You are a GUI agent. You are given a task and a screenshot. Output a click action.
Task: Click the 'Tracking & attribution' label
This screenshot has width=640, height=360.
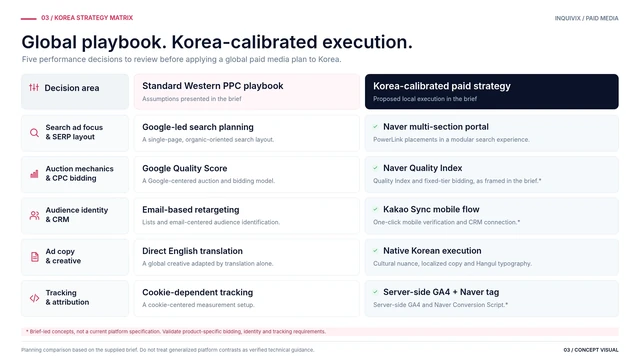67,297
